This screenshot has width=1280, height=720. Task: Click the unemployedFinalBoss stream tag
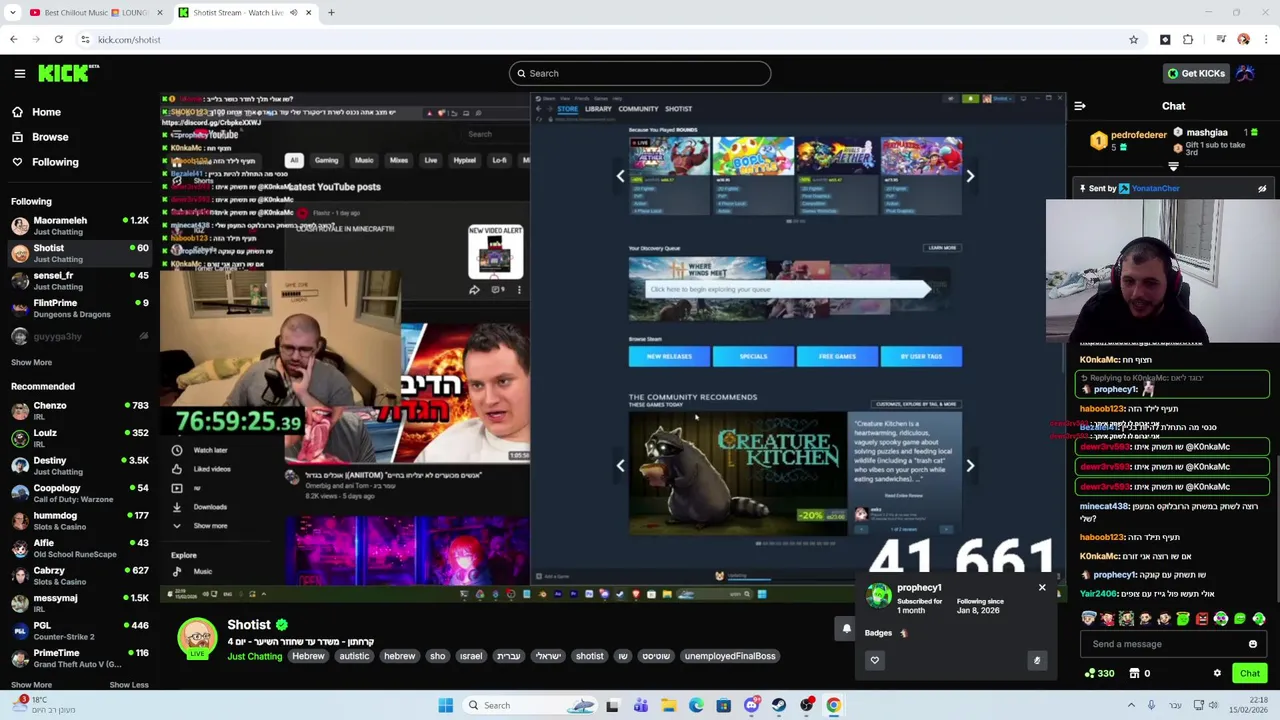click(730, 656)
